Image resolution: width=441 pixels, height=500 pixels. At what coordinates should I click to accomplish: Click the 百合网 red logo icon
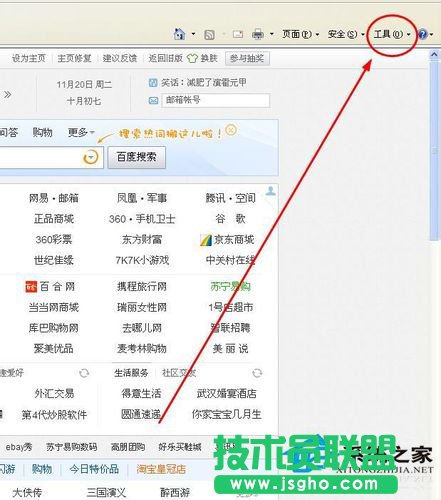click(31, 286)
